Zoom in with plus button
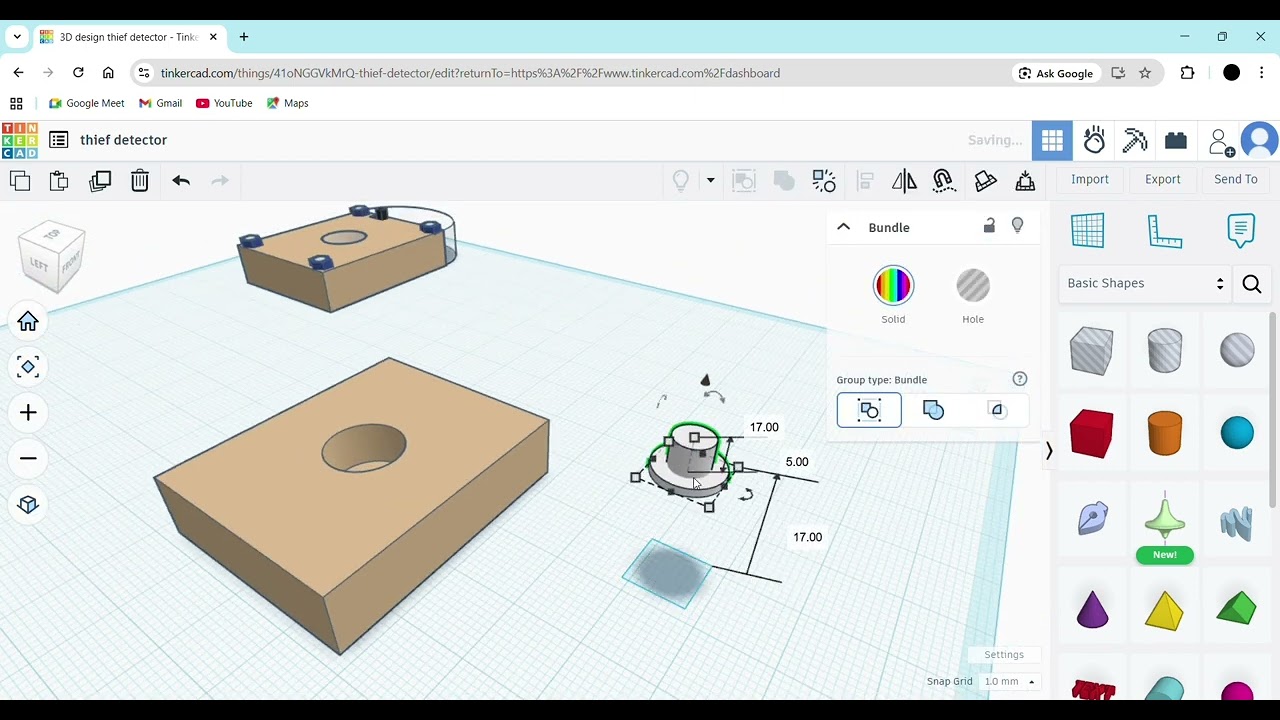Image resolution: width=1280 pixels, height=720 pixels. click(x=28, y=413)
